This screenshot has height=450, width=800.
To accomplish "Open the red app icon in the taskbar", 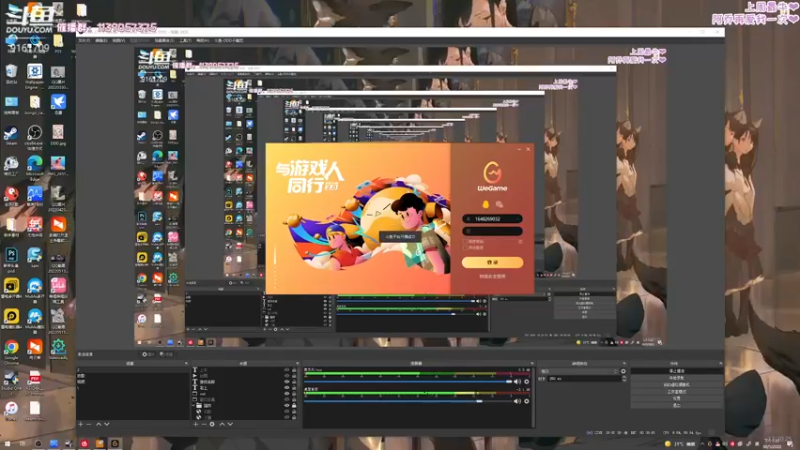I will (x=85, y=444).
